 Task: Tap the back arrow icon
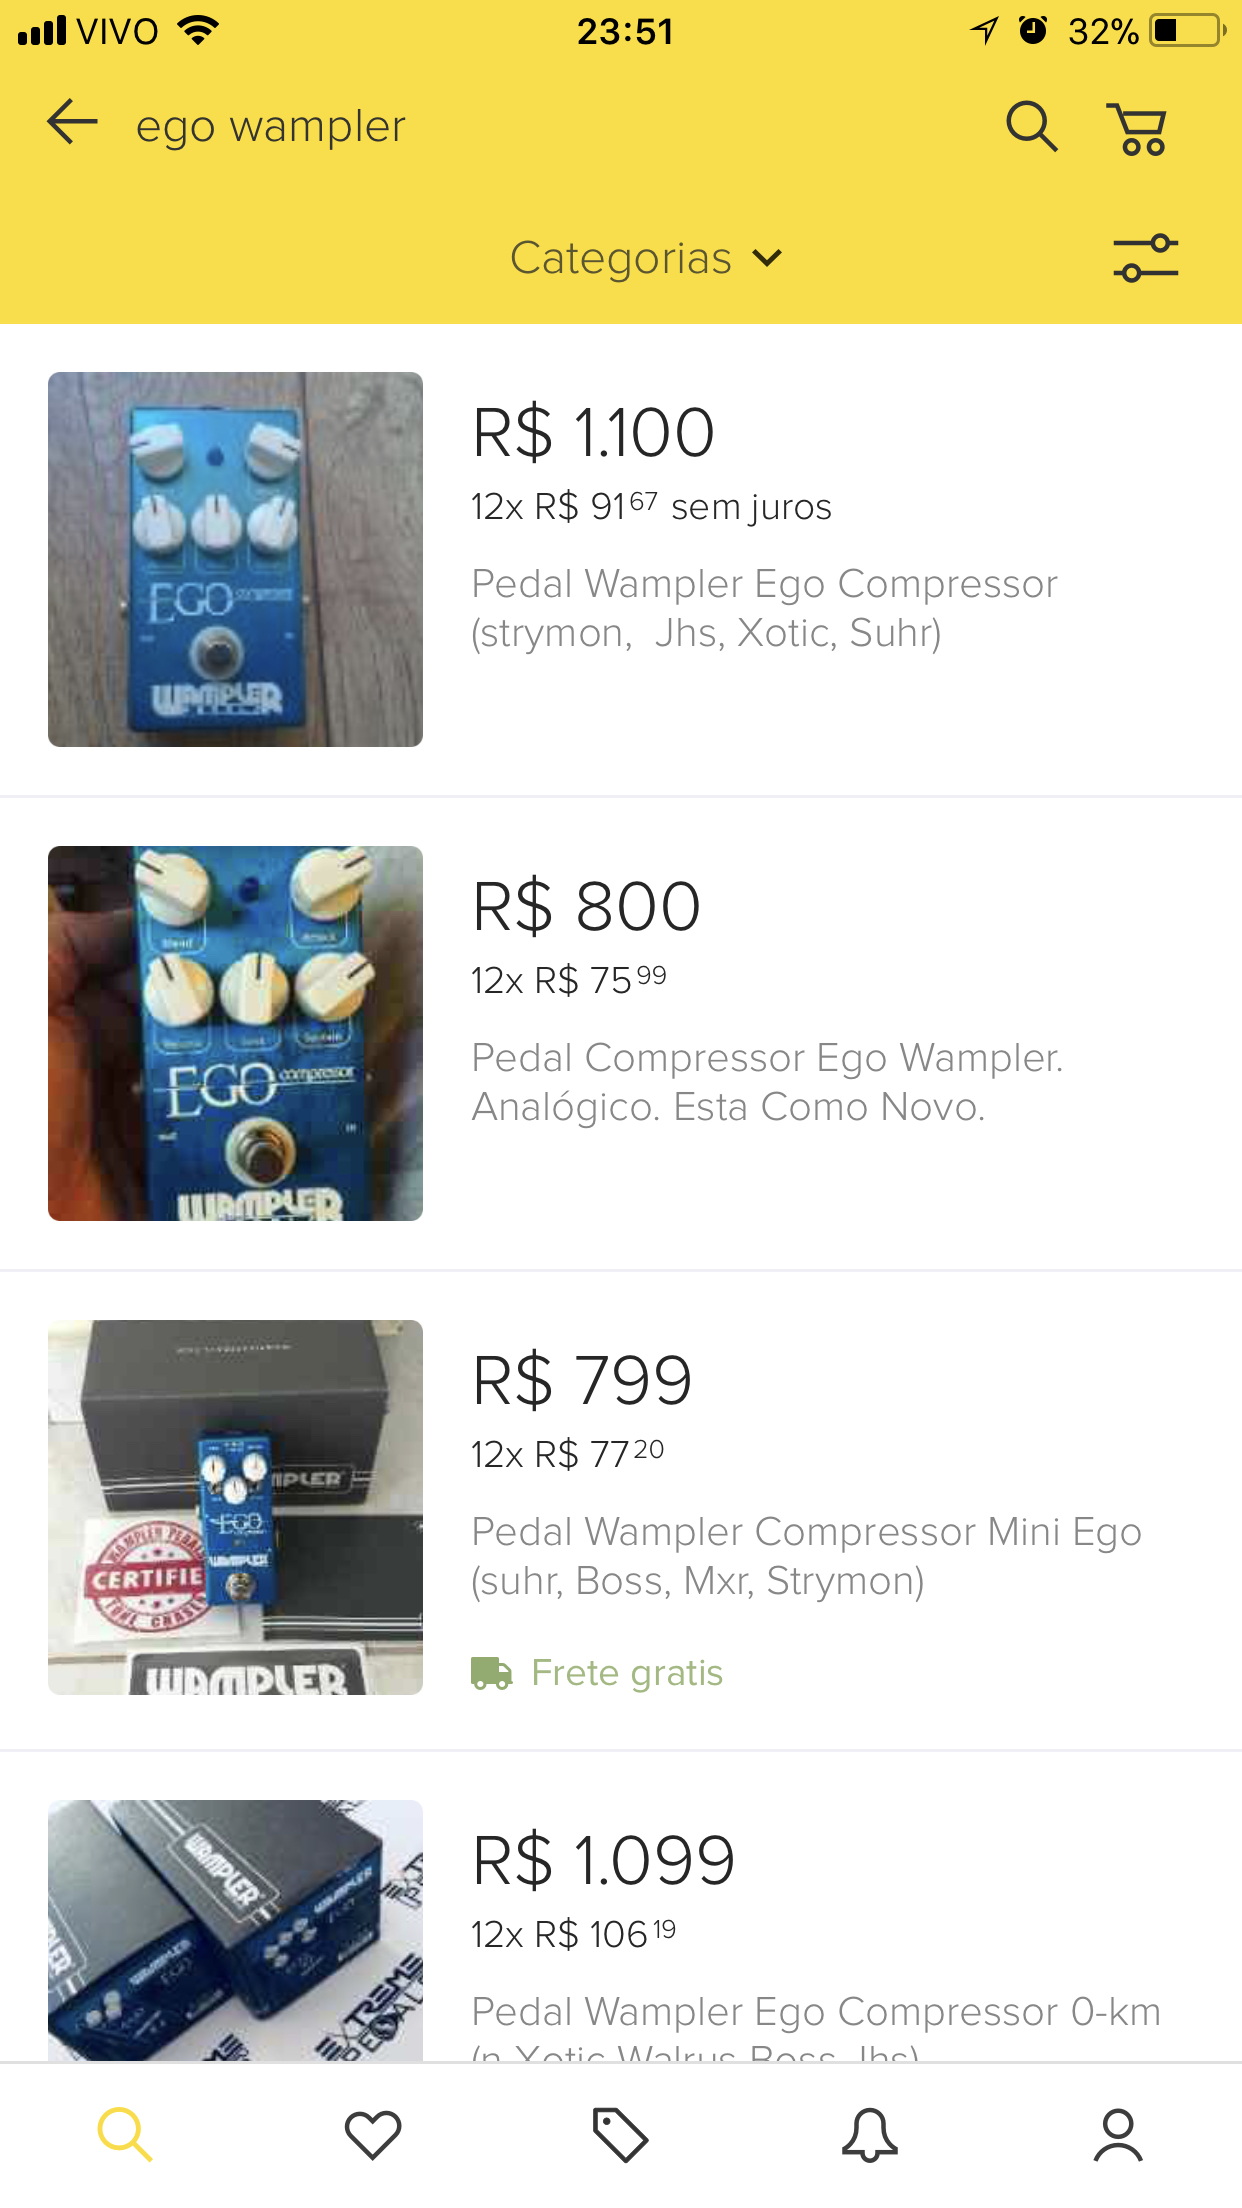(x=72, y=123)
